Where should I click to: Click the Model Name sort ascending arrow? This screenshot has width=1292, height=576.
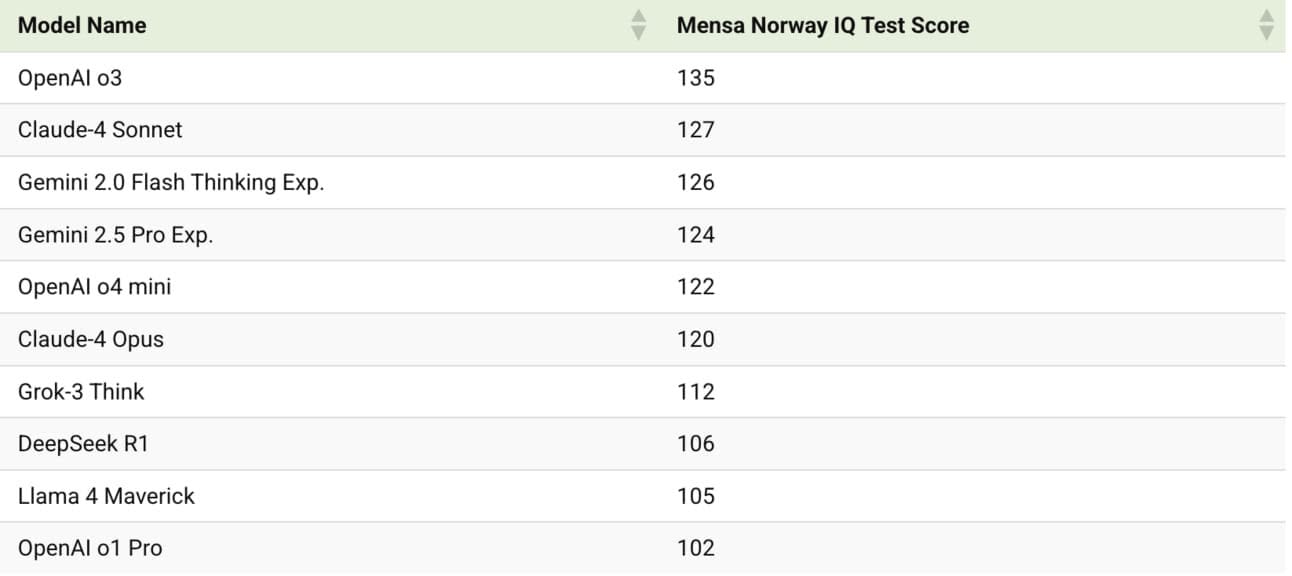click(639, 17)
